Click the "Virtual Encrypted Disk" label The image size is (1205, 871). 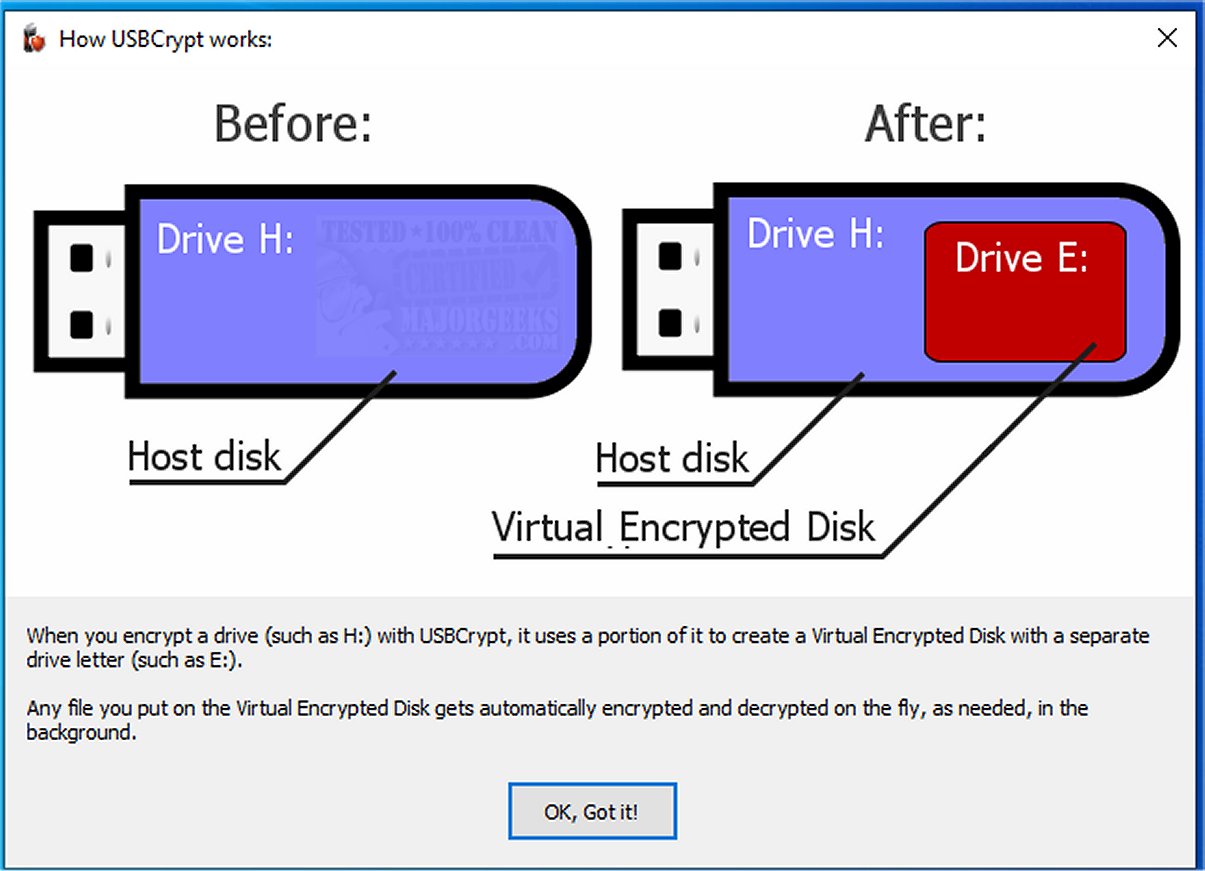(x=684, y=527)
